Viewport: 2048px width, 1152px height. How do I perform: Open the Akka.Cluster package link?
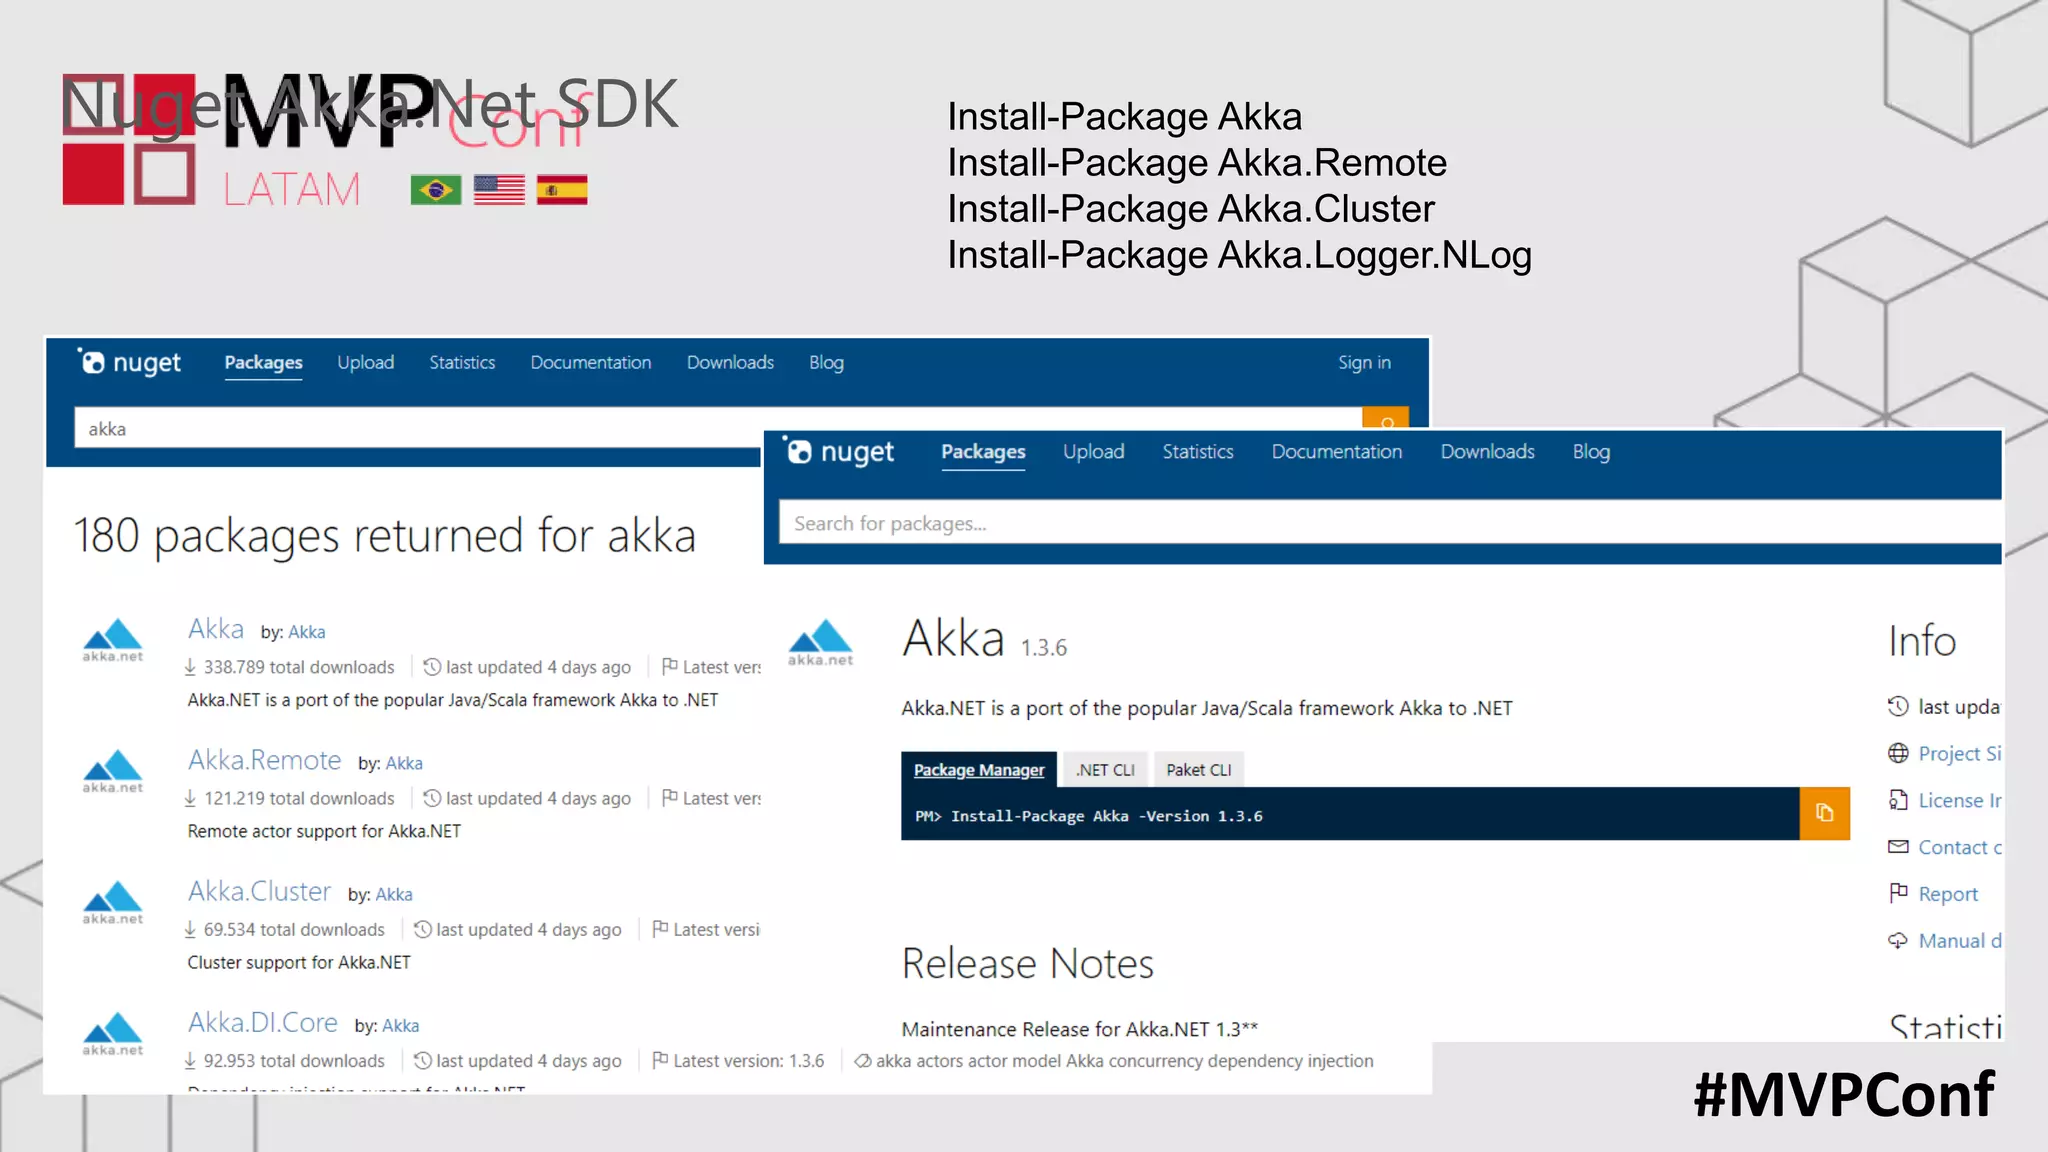pyautogui.click(x=259, y=891)
